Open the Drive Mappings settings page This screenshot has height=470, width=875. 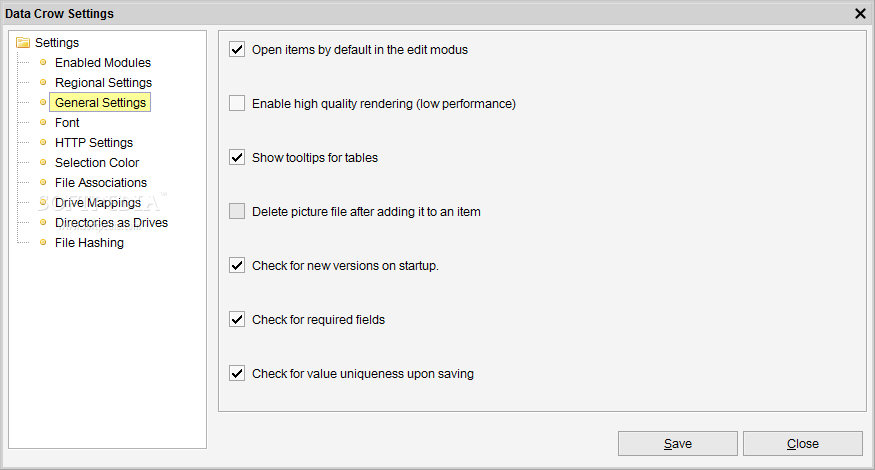tap(98, 203)
